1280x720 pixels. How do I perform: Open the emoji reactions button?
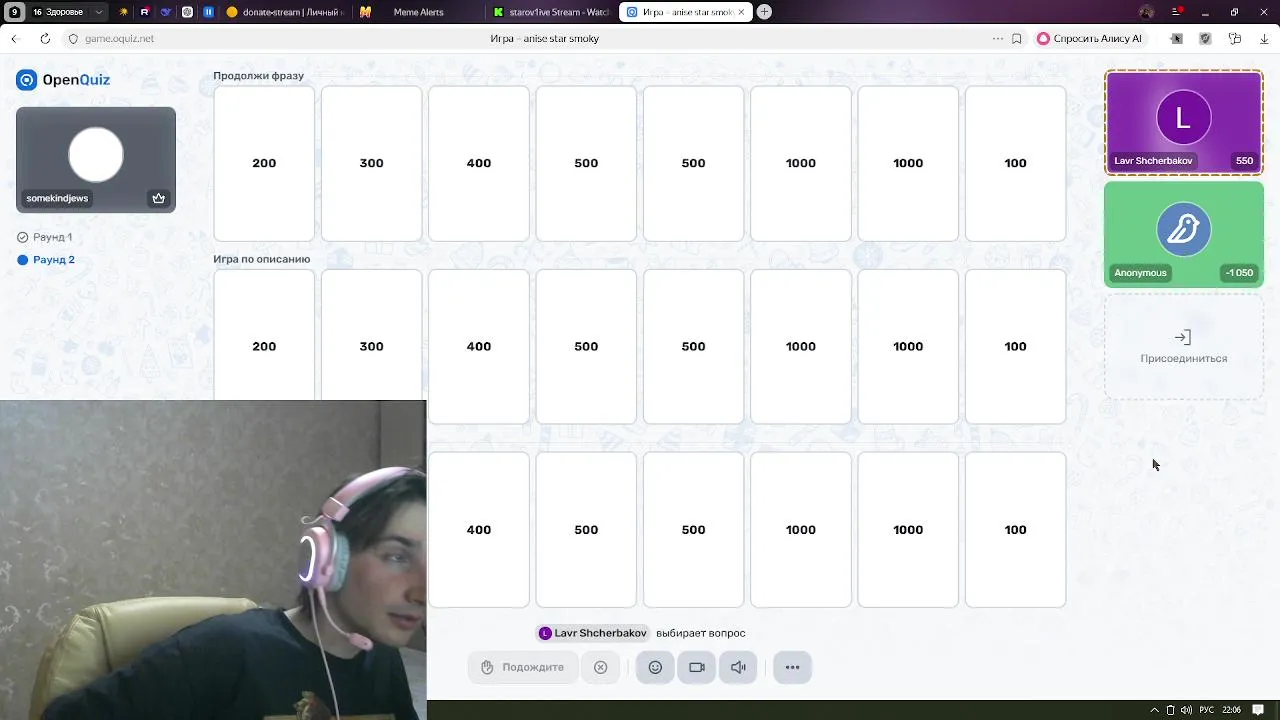(x=655, y=667)
